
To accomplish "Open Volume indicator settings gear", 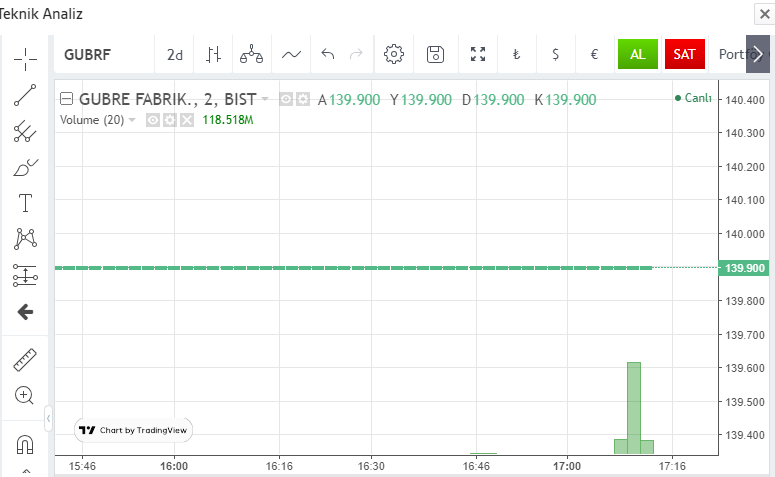I will (170, 120).
